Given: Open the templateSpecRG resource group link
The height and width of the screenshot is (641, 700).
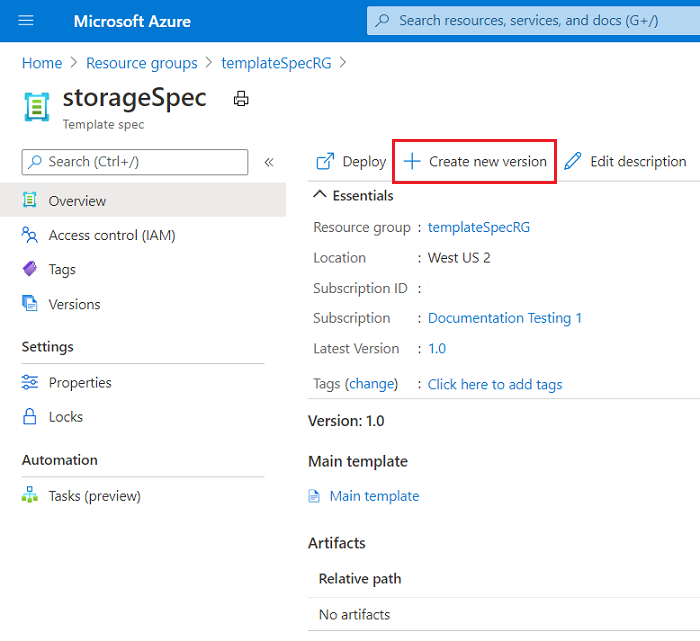Looking at the screenshot, I should (x=479, y=227).
